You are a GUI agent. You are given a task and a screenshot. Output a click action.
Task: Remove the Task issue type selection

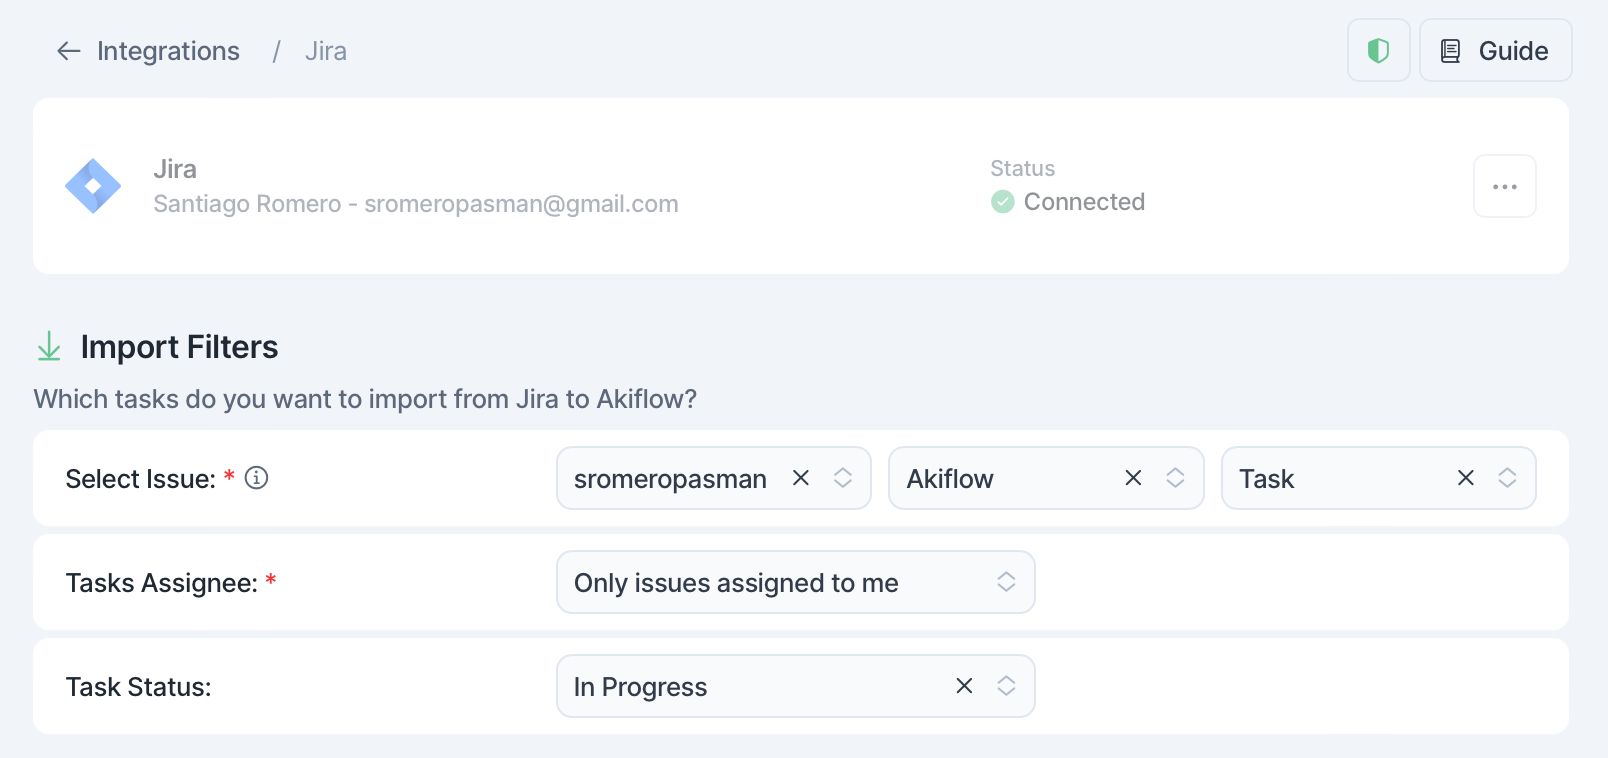pos(1465,478)
